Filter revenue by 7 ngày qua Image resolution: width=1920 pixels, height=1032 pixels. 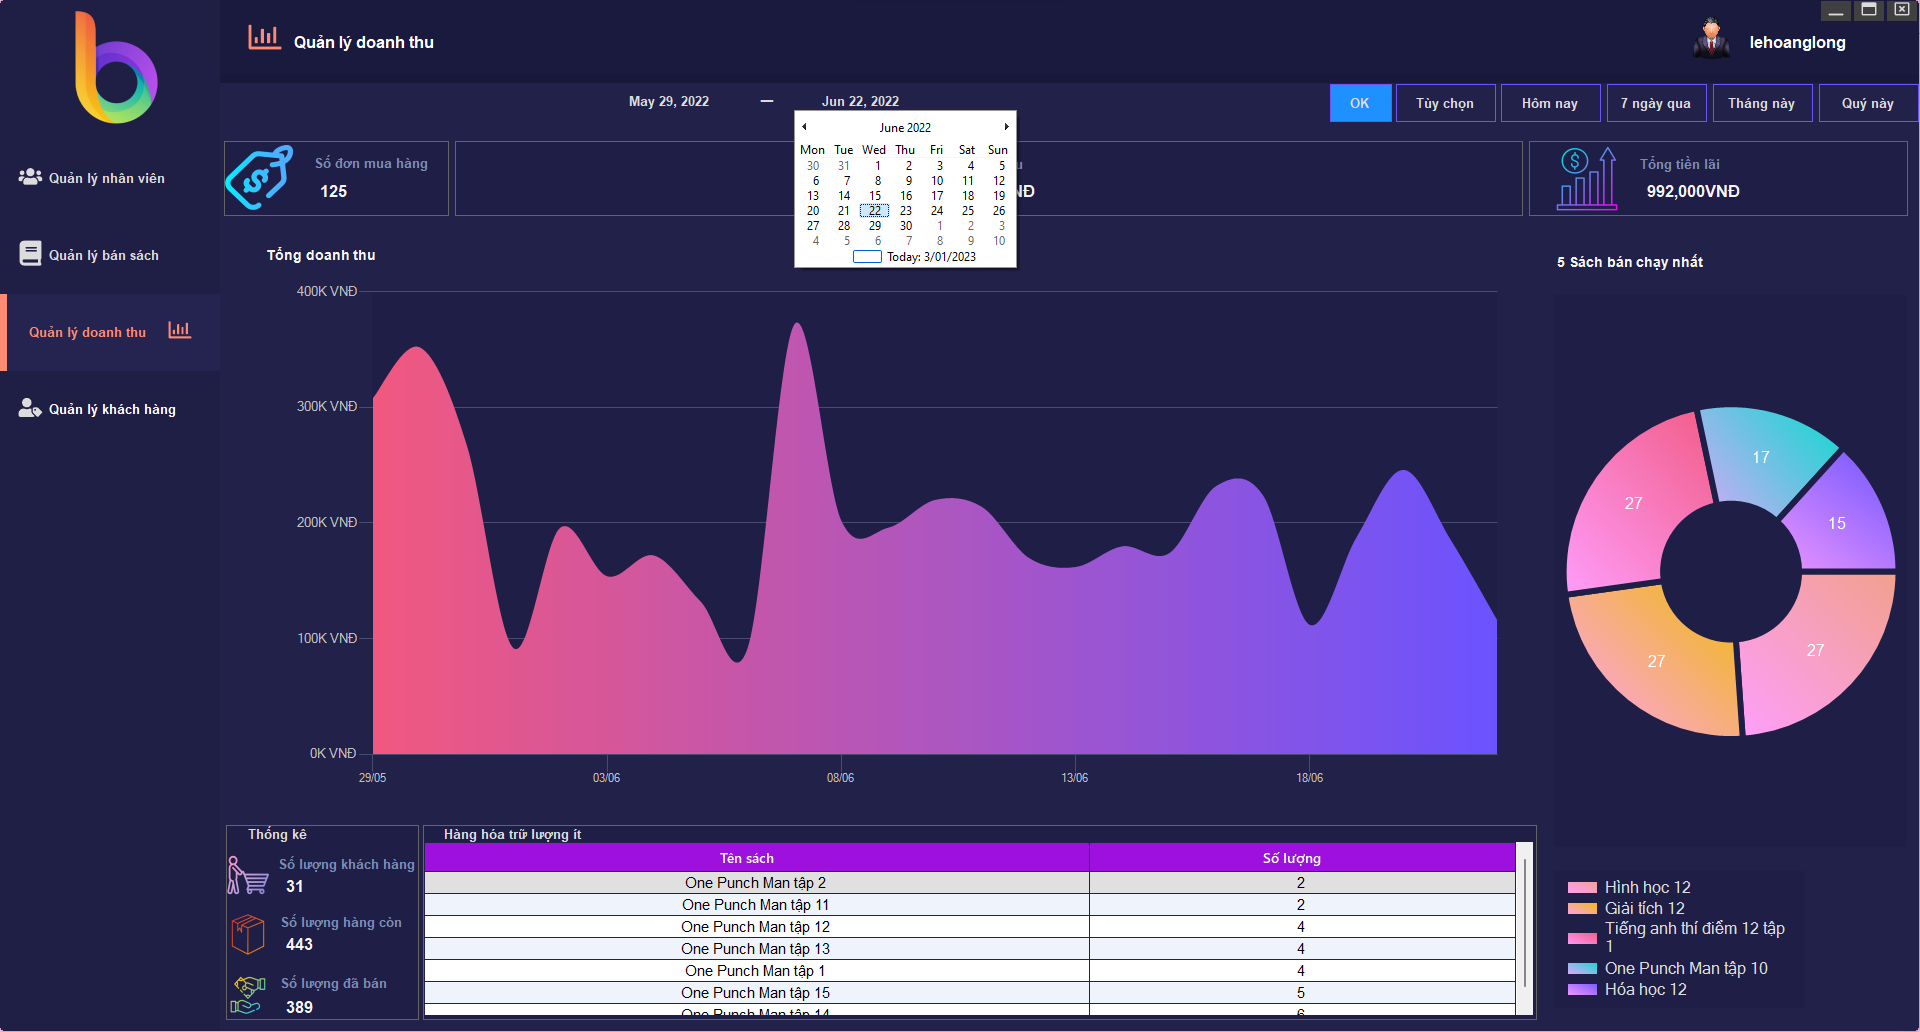[1656, 103]
